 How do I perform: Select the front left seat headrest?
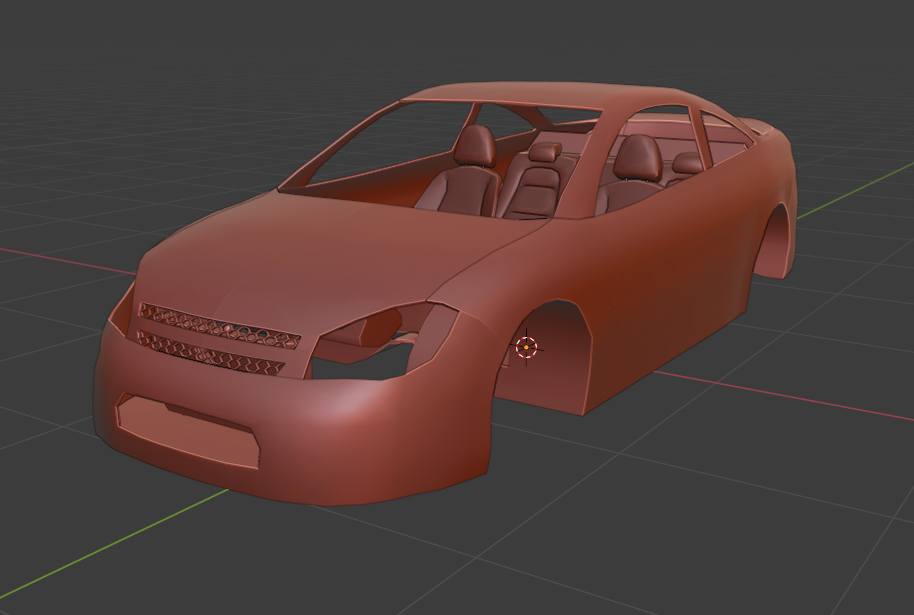[475, 145]
